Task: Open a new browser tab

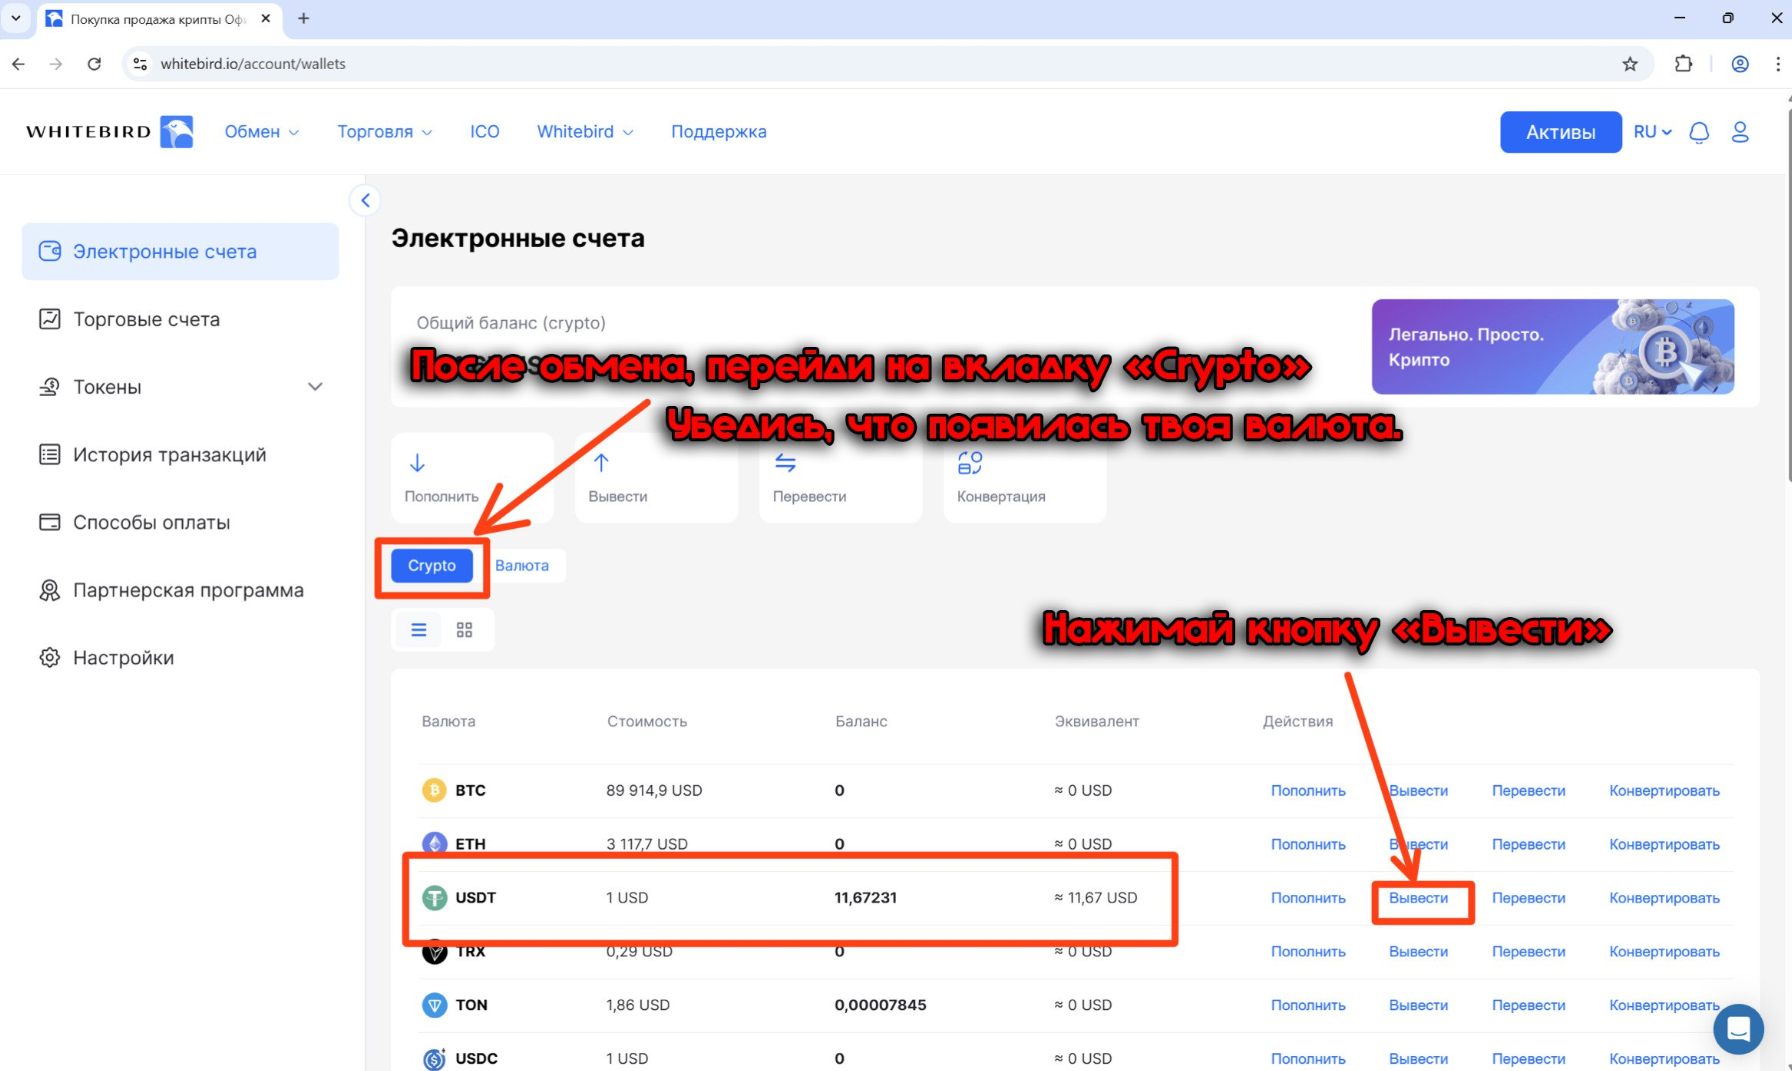Action: [x=303, y=18]
